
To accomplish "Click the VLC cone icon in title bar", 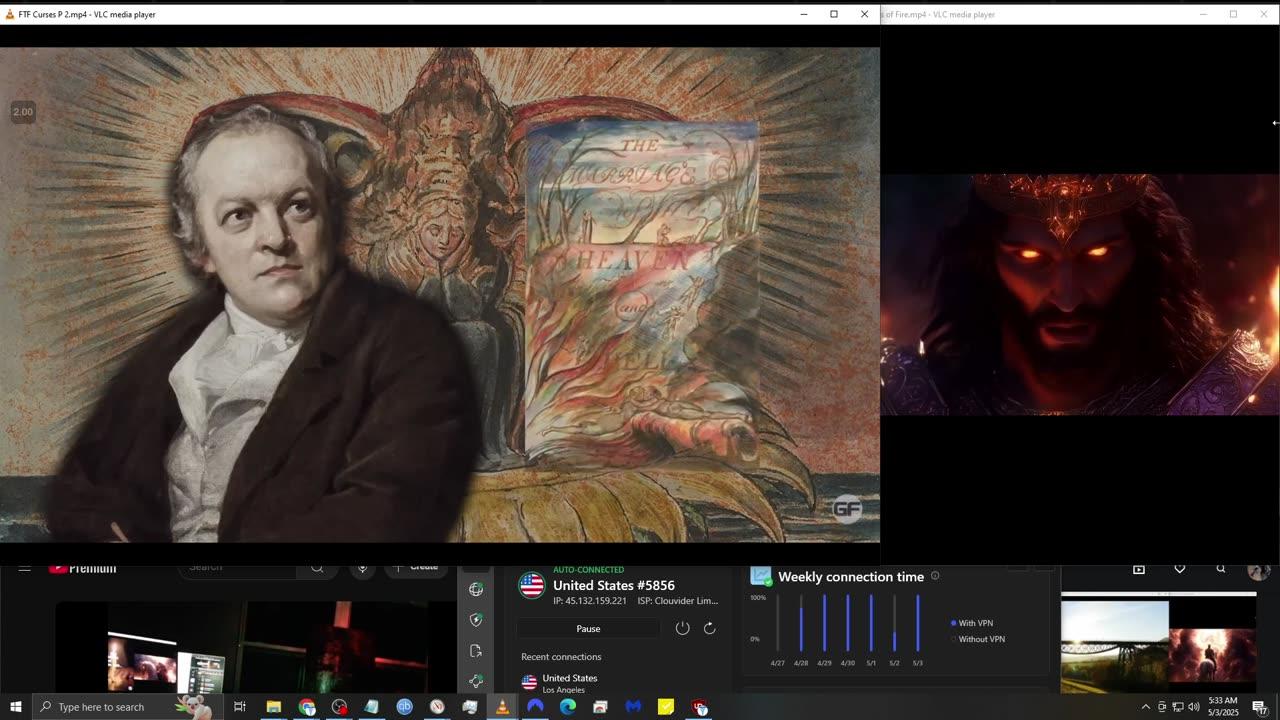I will (x=10, y=14).
